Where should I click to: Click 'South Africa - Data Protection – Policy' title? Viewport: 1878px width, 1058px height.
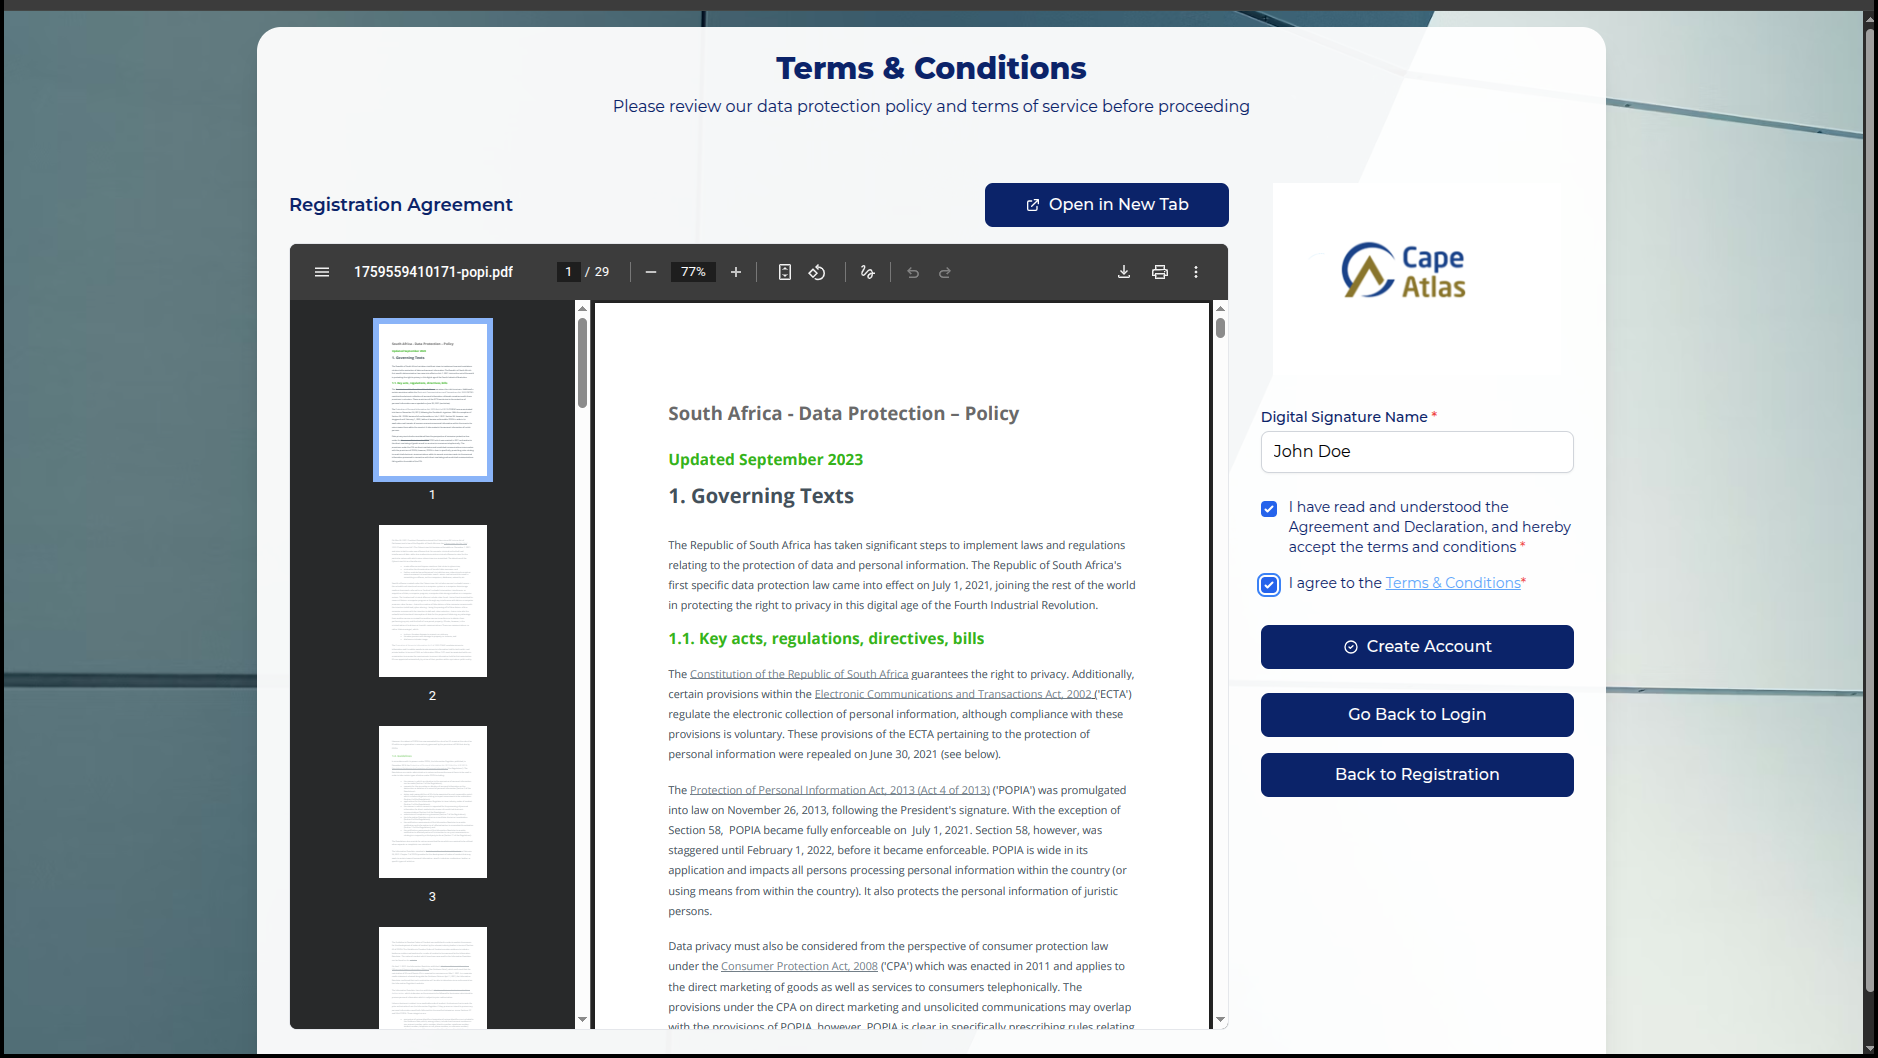tap(844, 414)
